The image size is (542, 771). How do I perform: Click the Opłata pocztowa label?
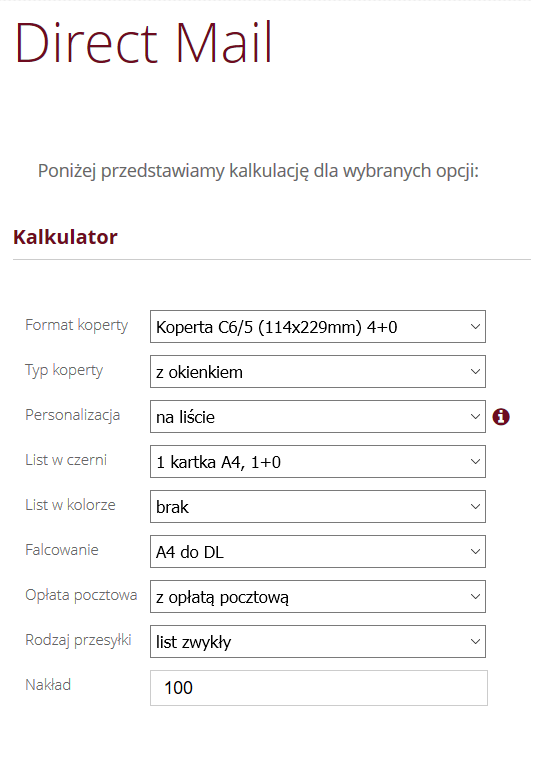tap(81, 595)
